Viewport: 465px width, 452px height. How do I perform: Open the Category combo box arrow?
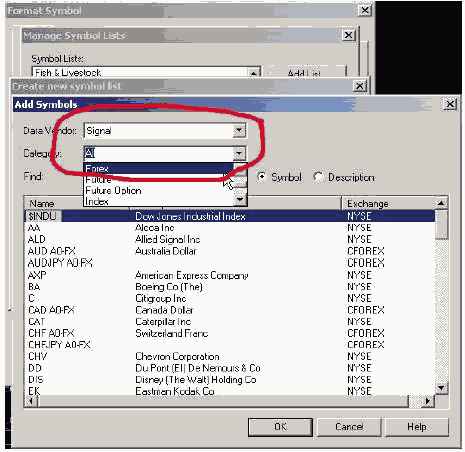(239, 153)
